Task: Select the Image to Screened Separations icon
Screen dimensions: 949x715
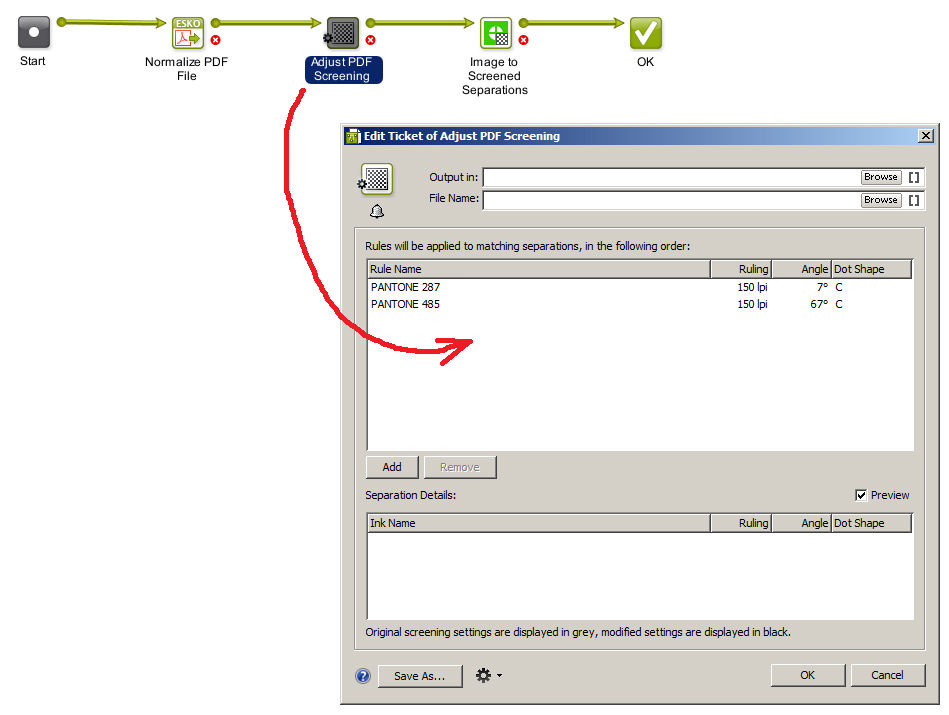Action: [496, 33]
